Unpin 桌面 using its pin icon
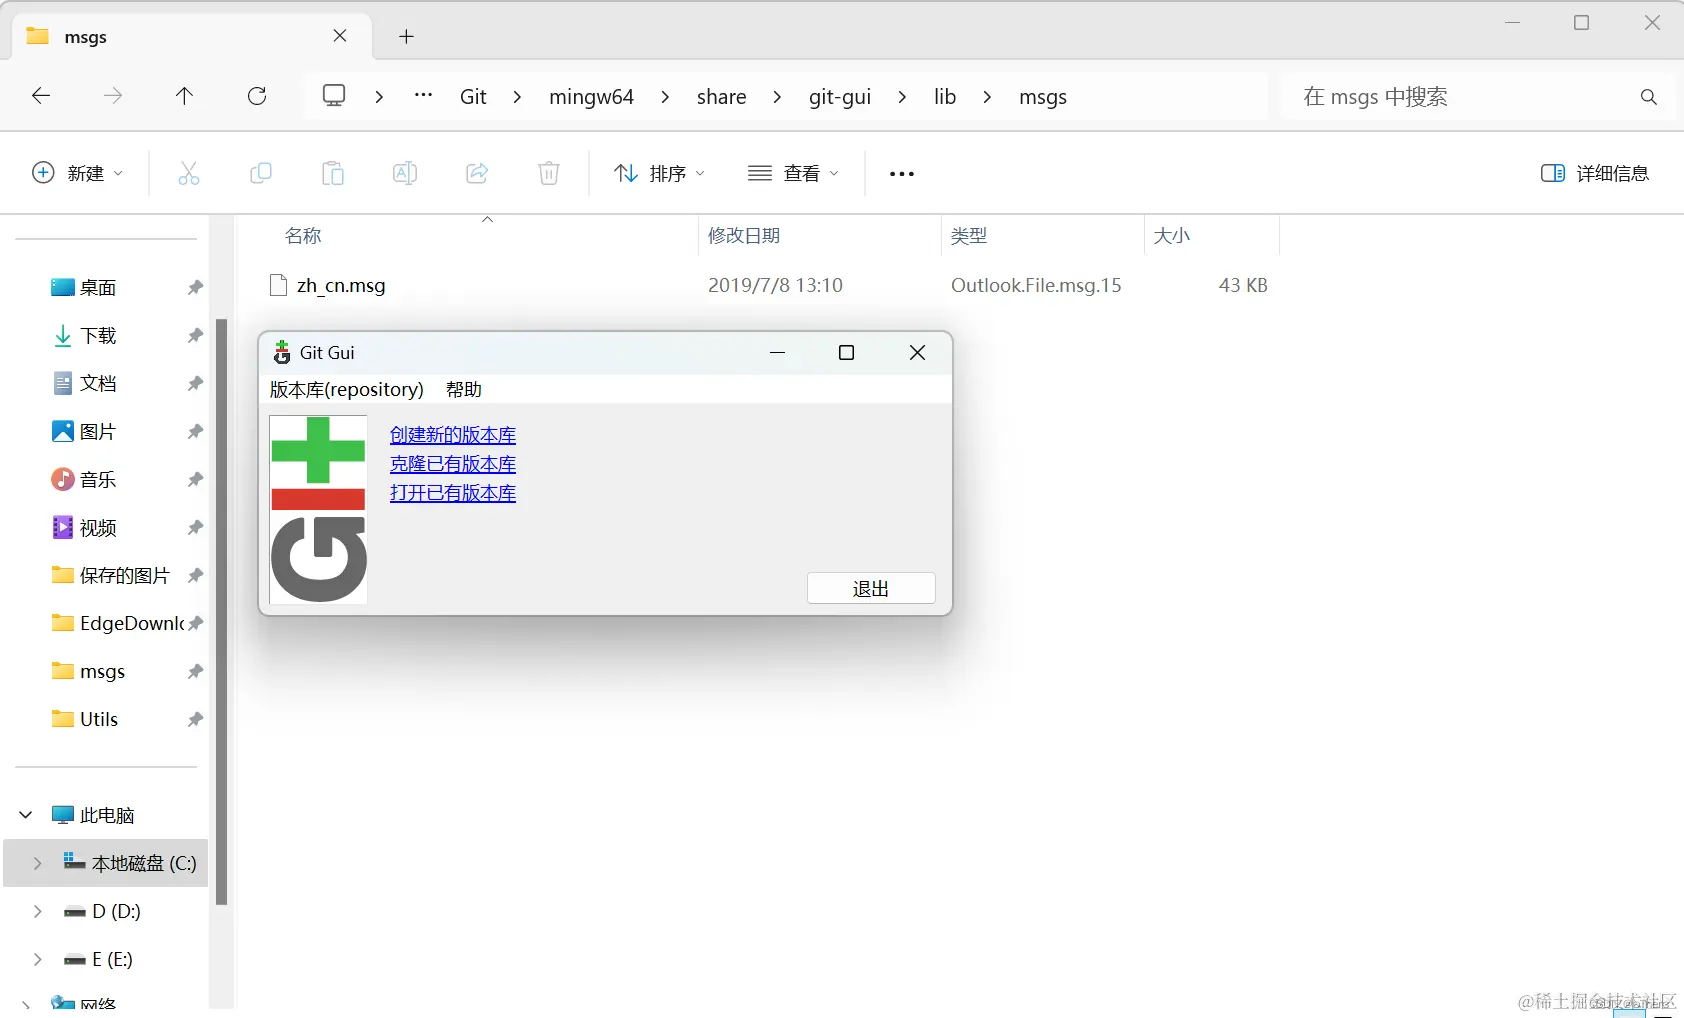1684x1018 pixels. pos(195,288)
